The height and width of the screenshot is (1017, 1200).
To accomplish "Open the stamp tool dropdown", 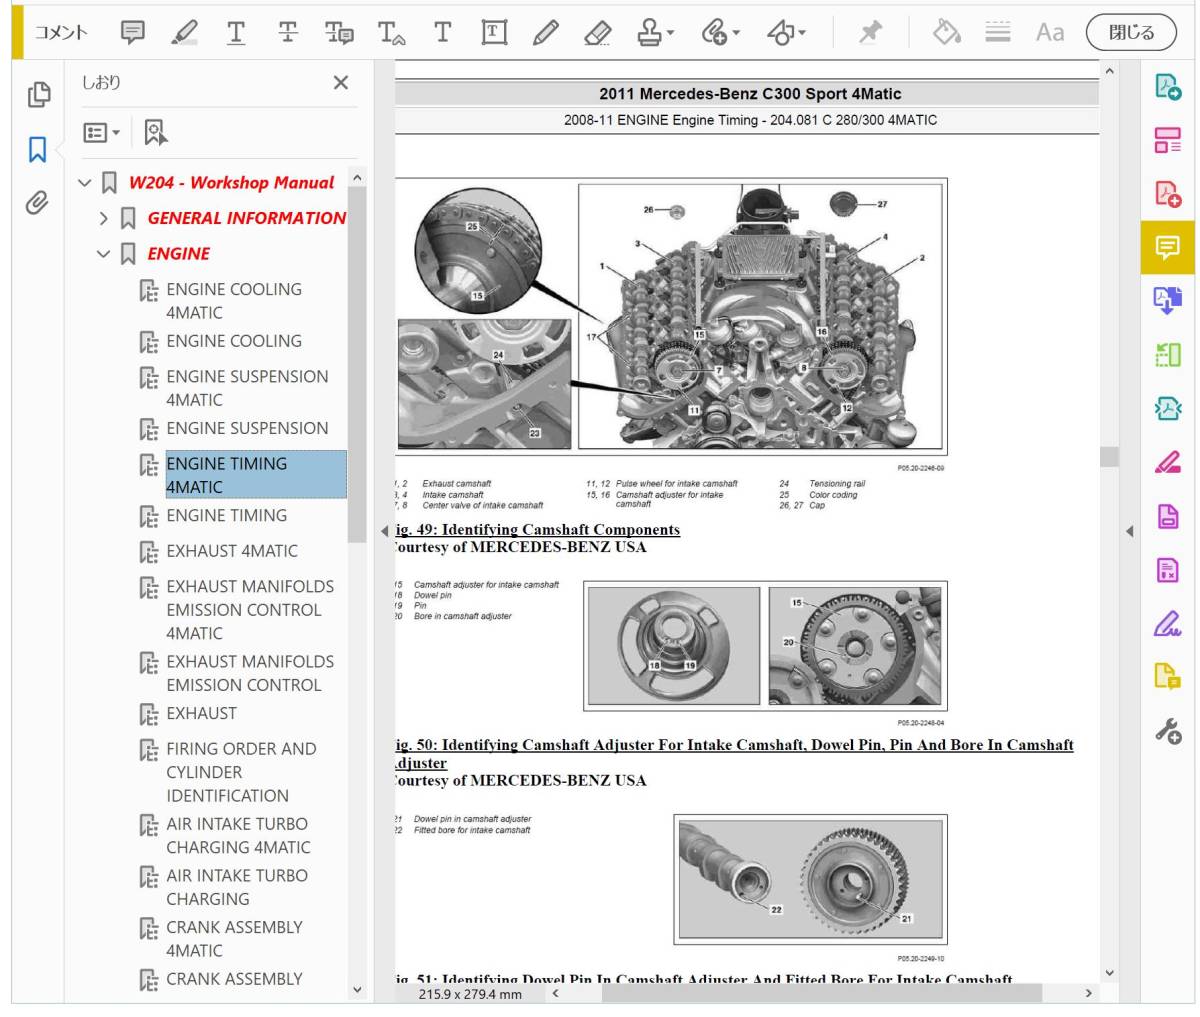I will [x=656, y=32].
